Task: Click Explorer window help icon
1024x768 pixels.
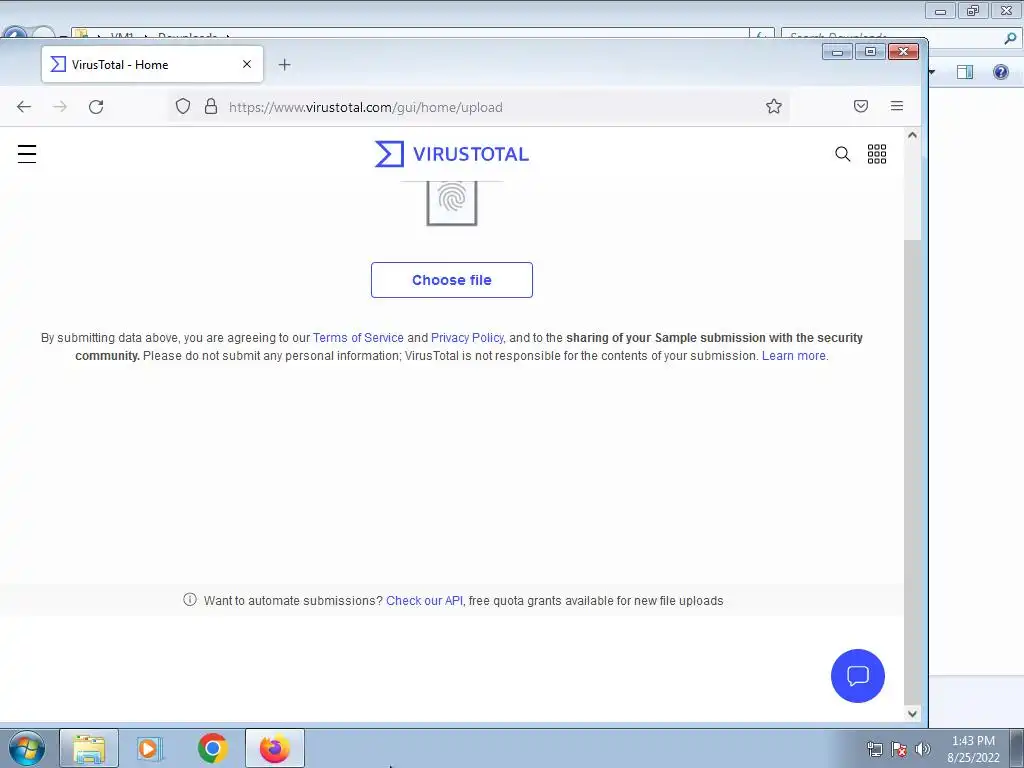Action: [x=1000, y=72]
